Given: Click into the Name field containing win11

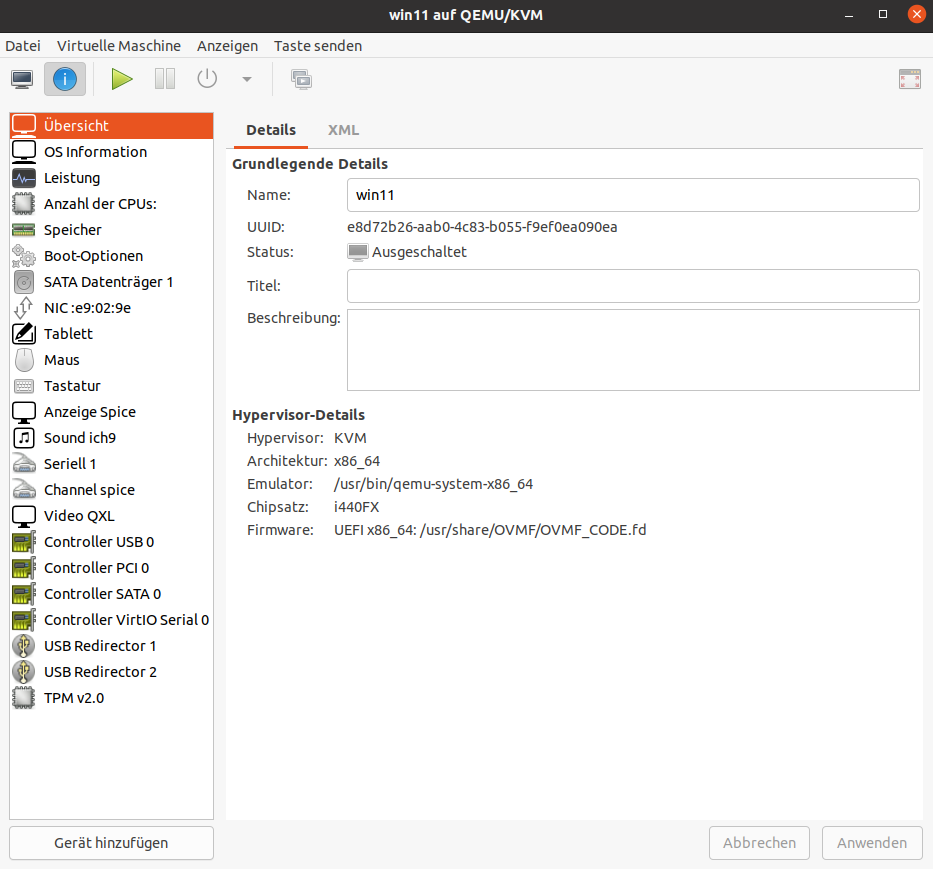Looking at the screenshot, I should [x=632, y=195].
